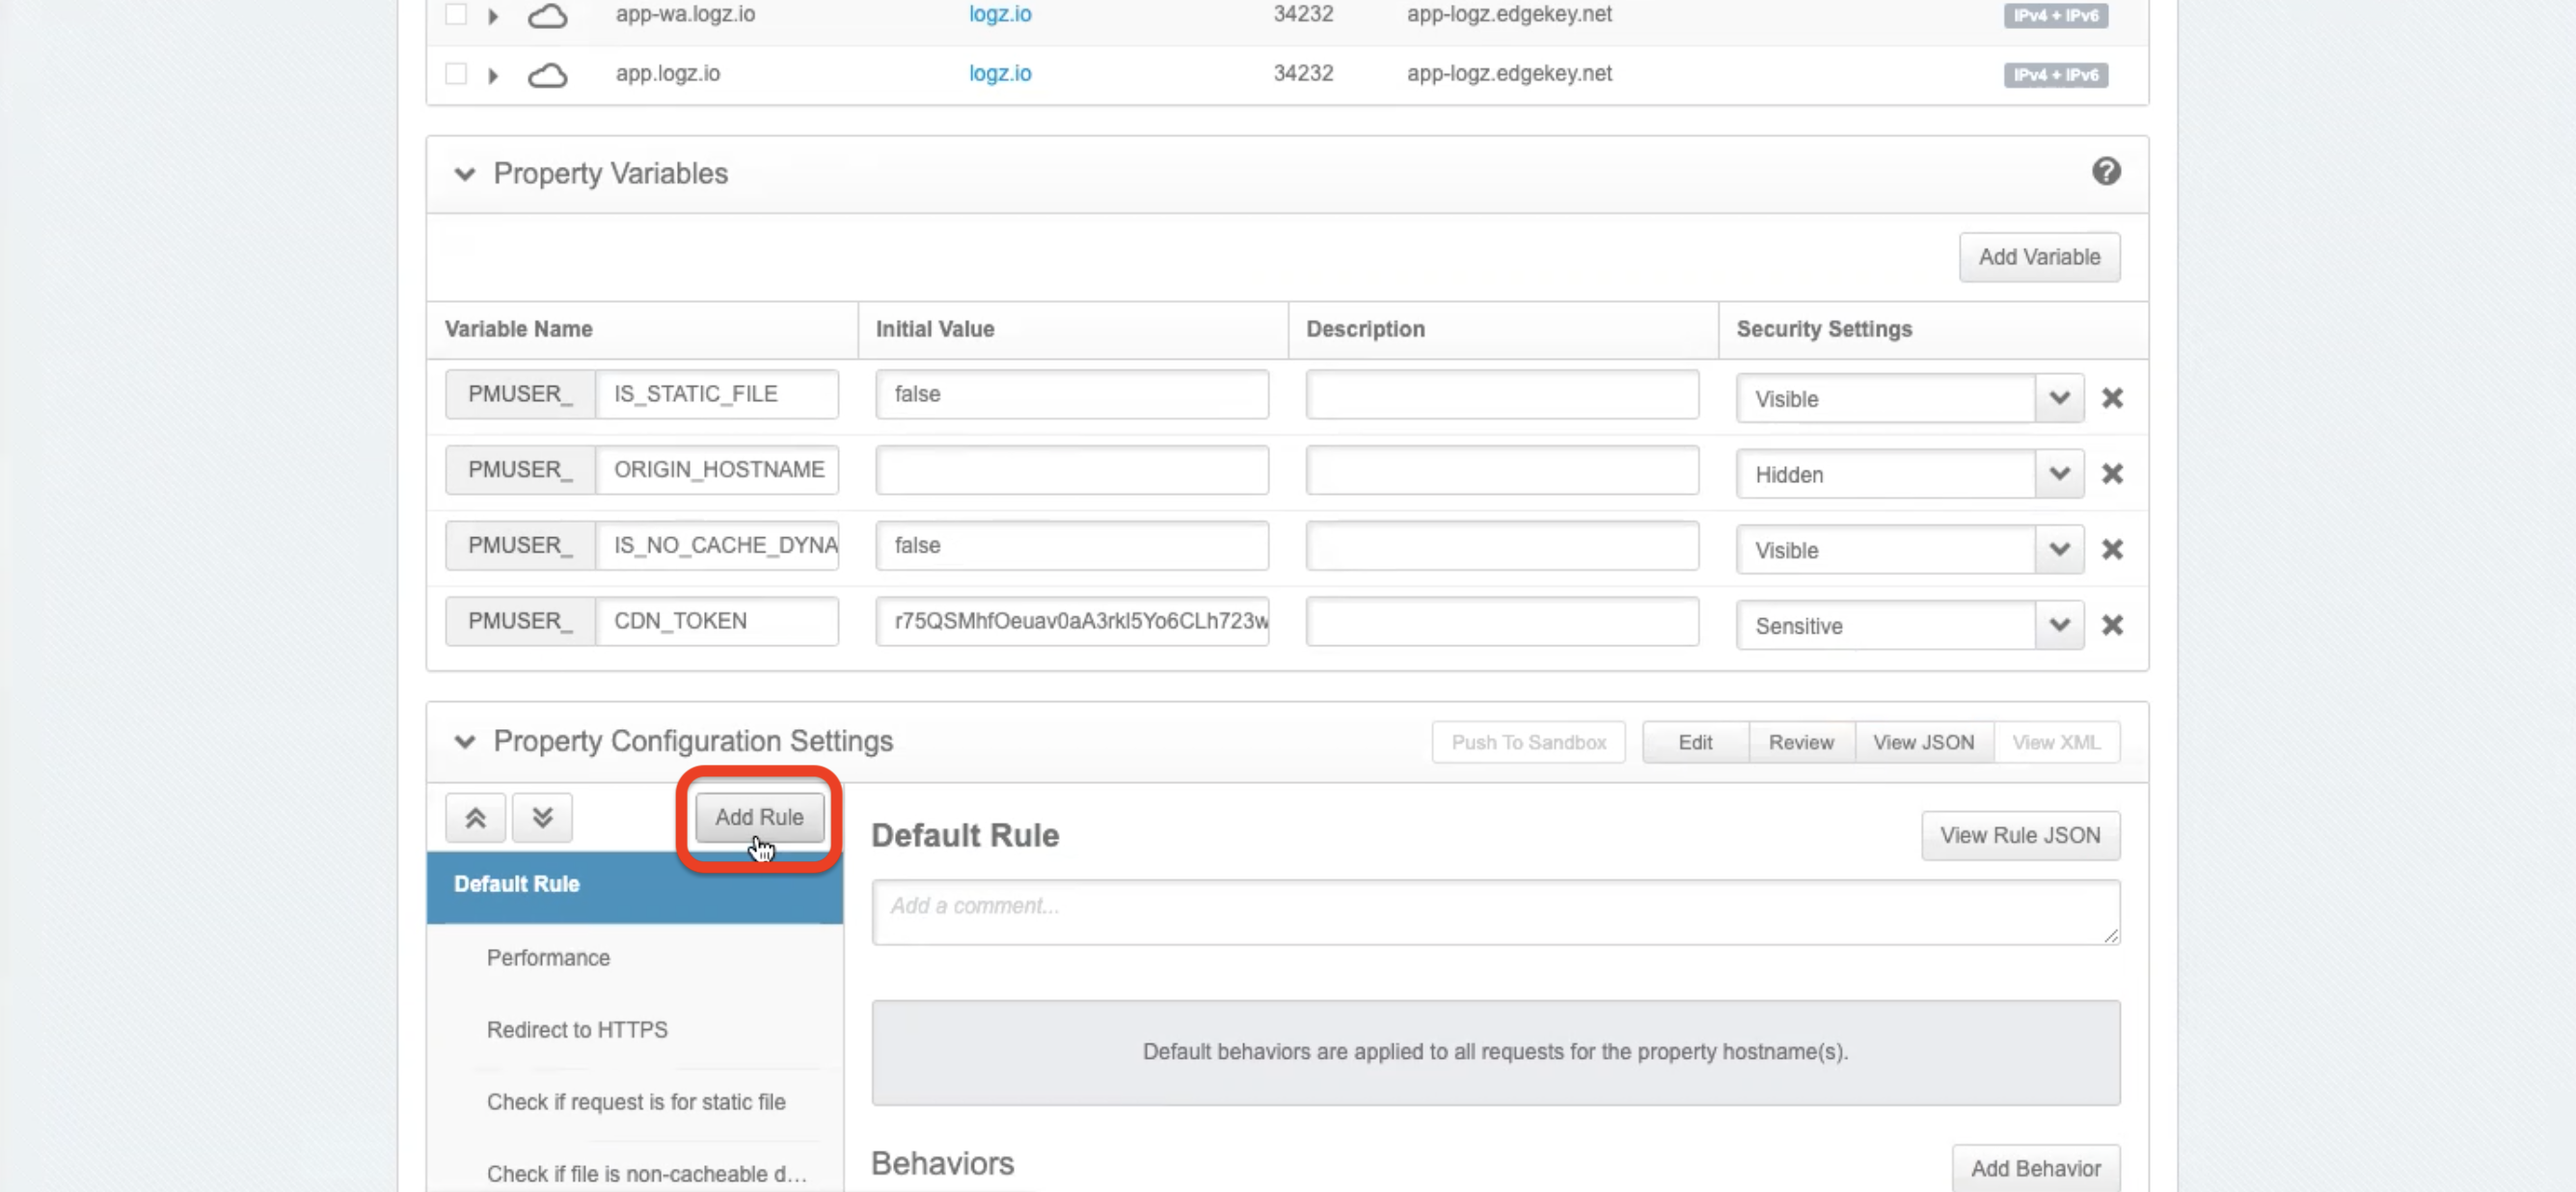Collapse the Property Variables section
Image resolution: width=2576 pixels, height=1192 pixels.
464,174
